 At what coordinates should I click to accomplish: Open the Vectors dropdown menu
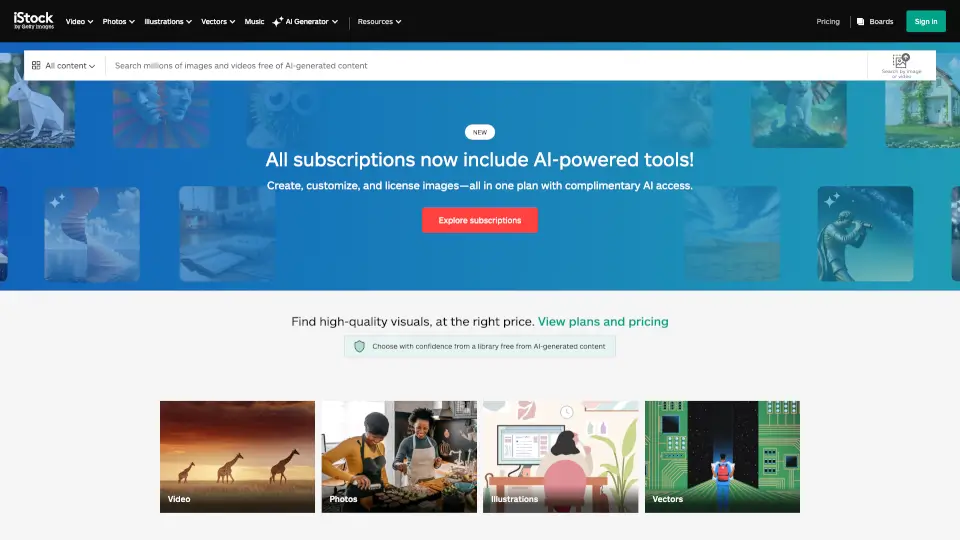(218, 21)
